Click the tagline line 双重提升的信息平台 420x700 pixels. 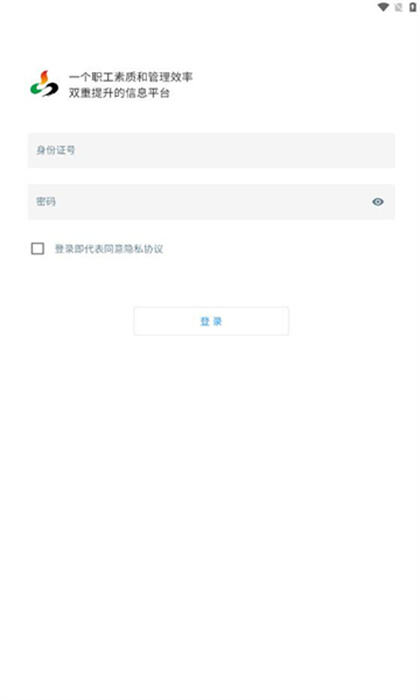(x=119, y=93)
